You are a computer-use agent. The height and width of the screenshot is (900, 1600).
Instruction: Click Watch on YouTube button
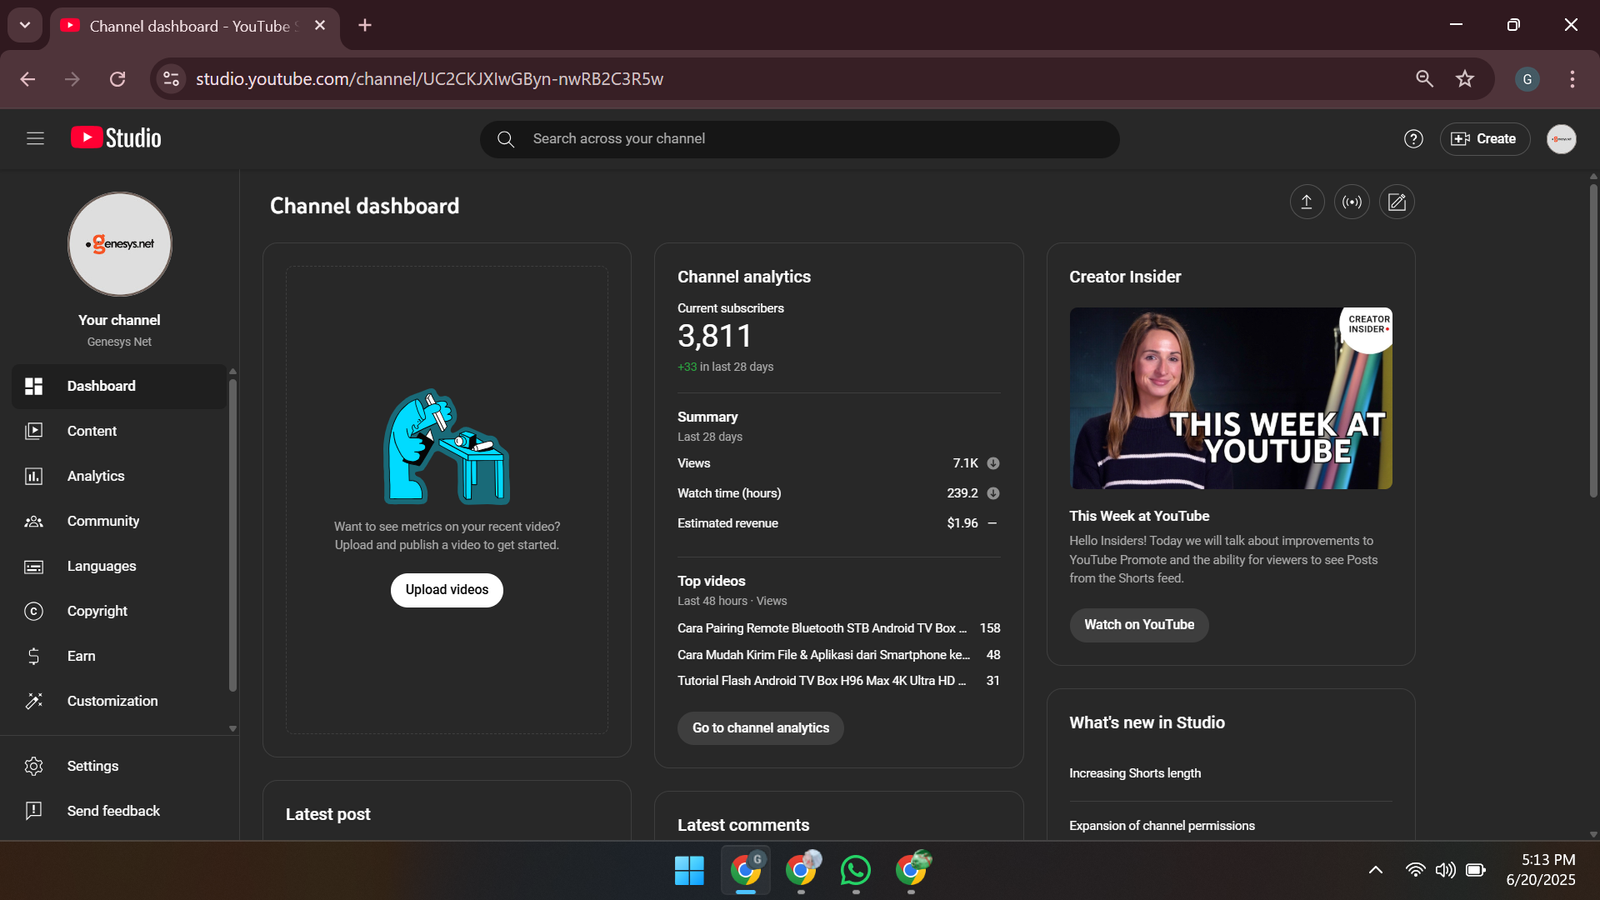click(1139, 625)
